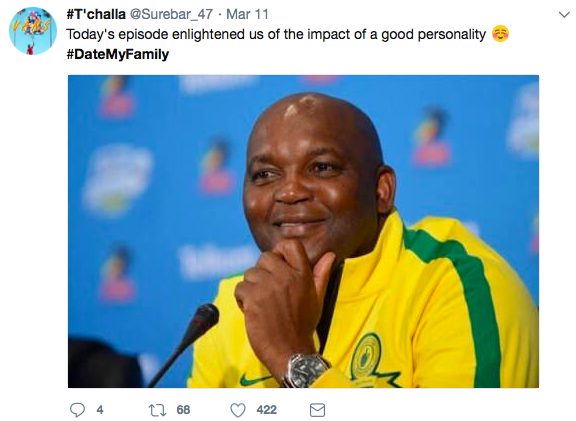This screenshot has height=421, width=576.
Task: Send tweet via envelope message icon
Action: tap(317, 410)
